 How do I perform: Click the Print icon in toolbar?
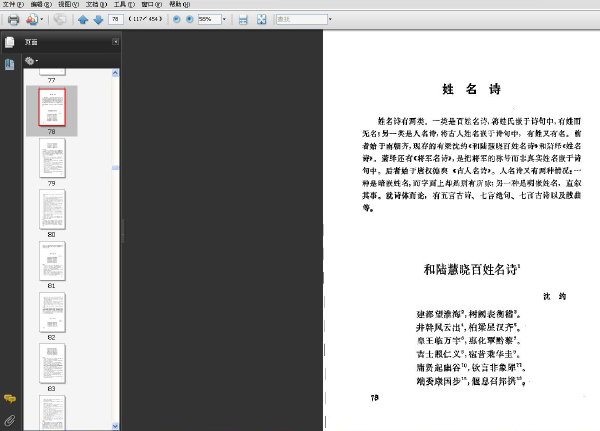[x=13, y=19]
